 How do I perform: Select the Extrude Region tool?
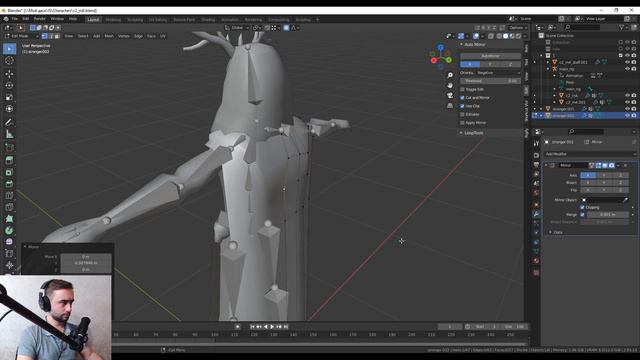tap(9, 160)
